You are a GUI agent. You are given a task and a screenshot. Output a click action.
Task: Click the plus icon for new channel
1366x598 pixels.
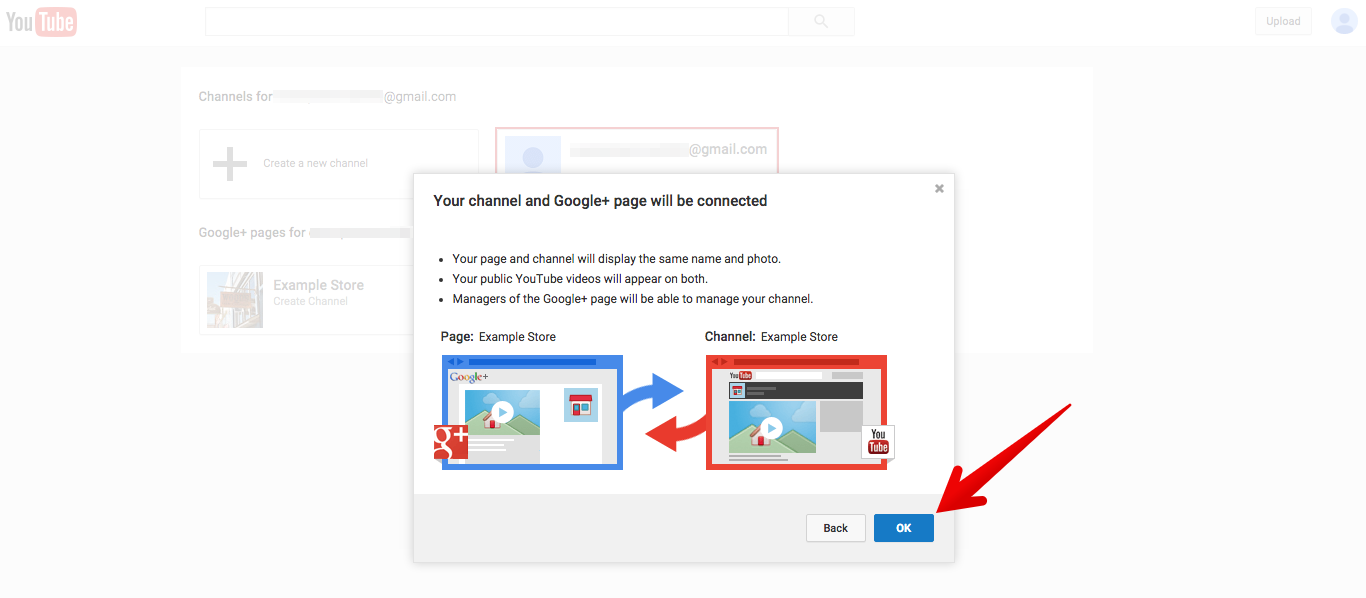point(230,163)
